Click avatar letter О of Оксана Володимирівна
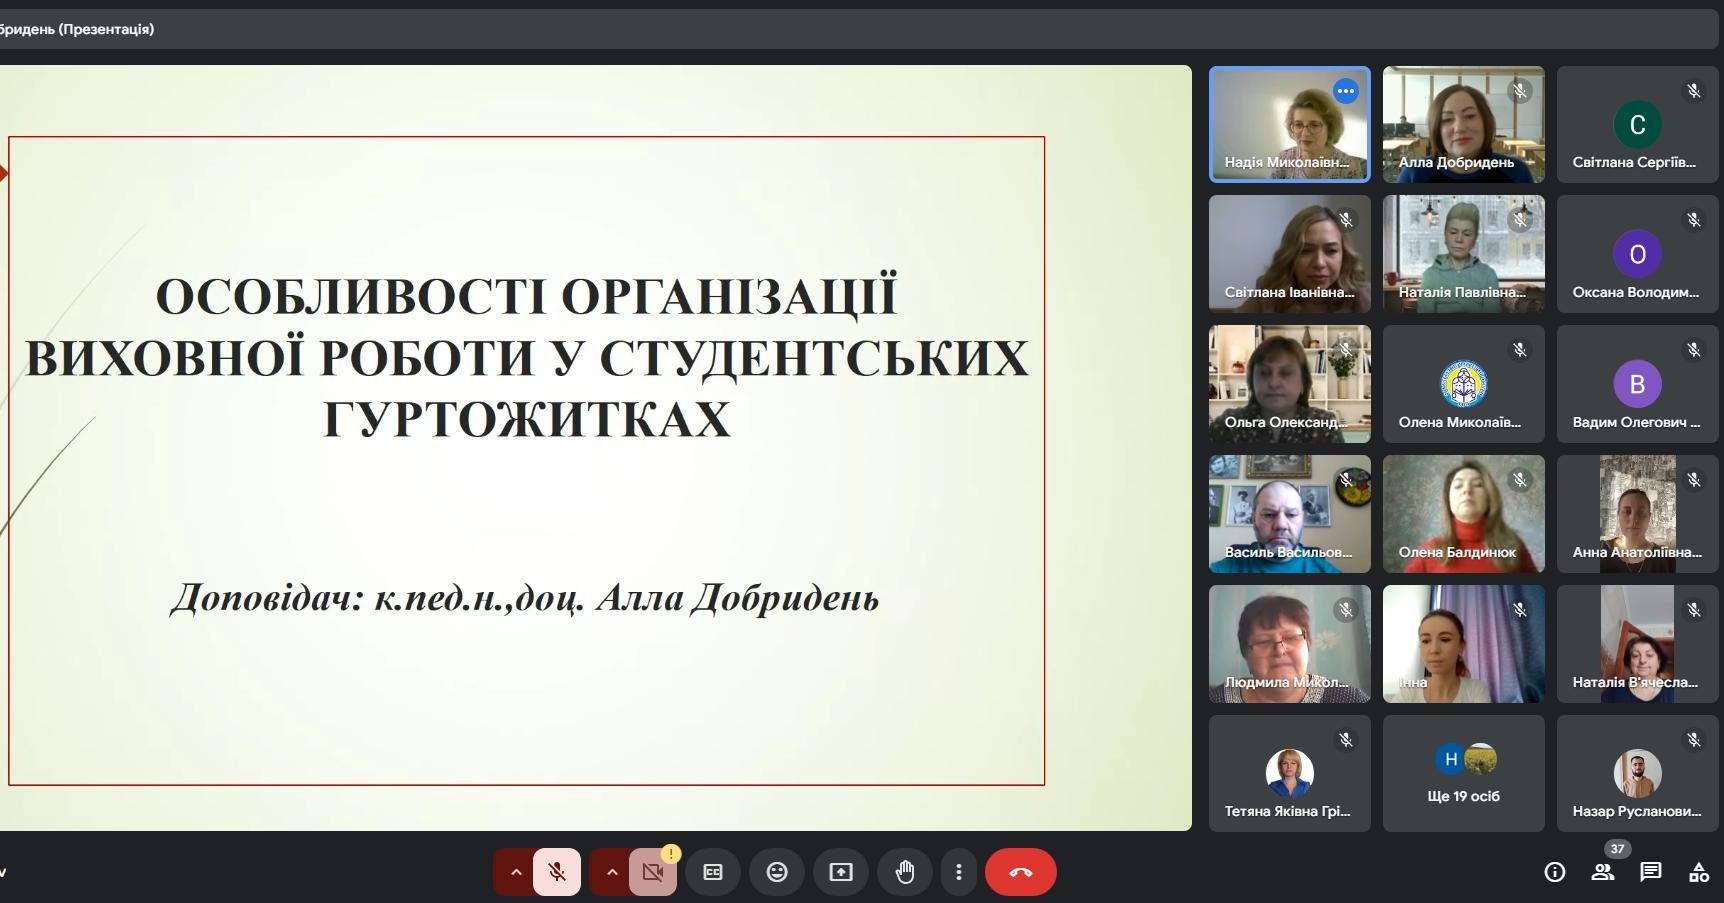1724x903 pixels. click(x=1638, y=254)
